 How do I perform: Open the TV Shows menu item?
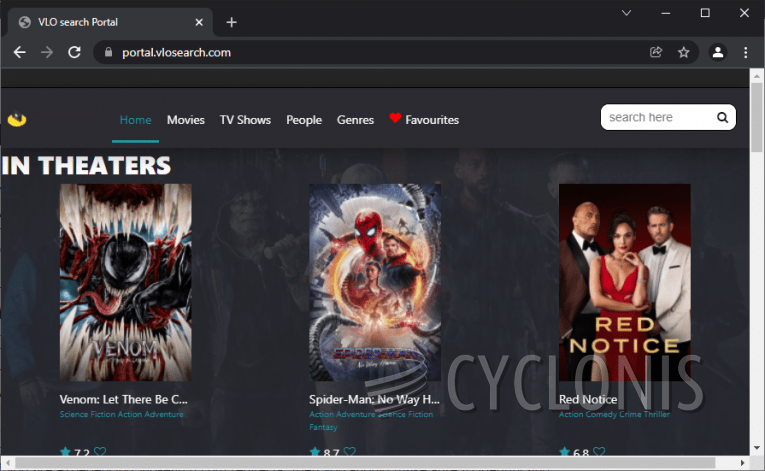click(x=245, y=120)
